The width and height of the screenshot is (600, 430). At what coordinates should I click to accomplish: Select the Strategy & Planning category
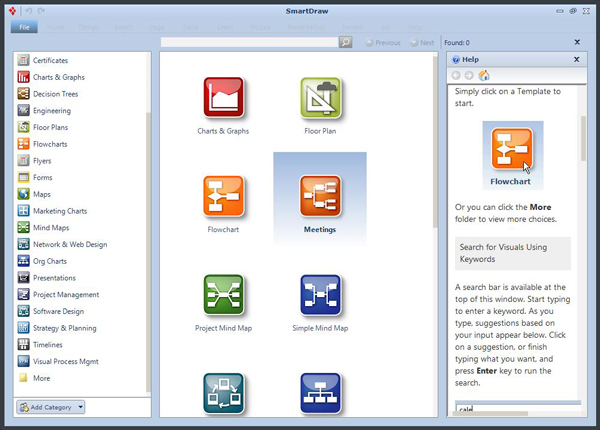(57, 328)
